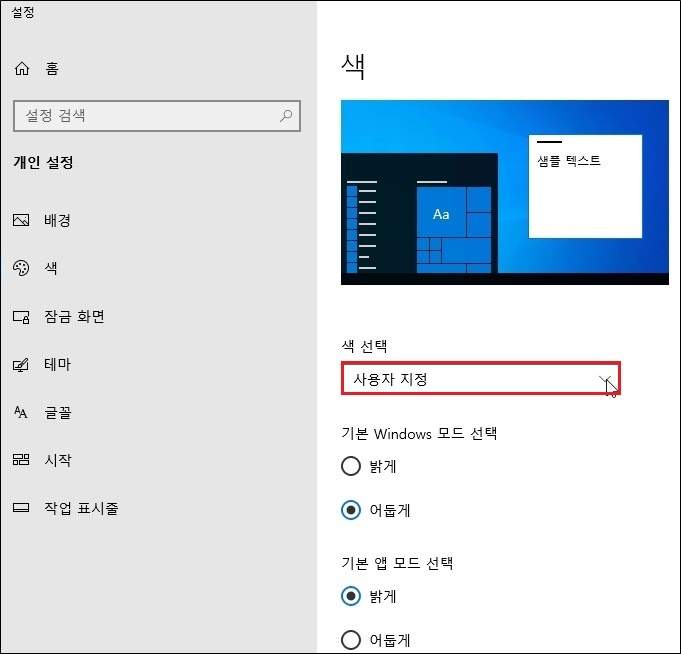681x654 pixels.
Task: Go to 홈 in the sidebar
Action: click(x=52, y=69)
